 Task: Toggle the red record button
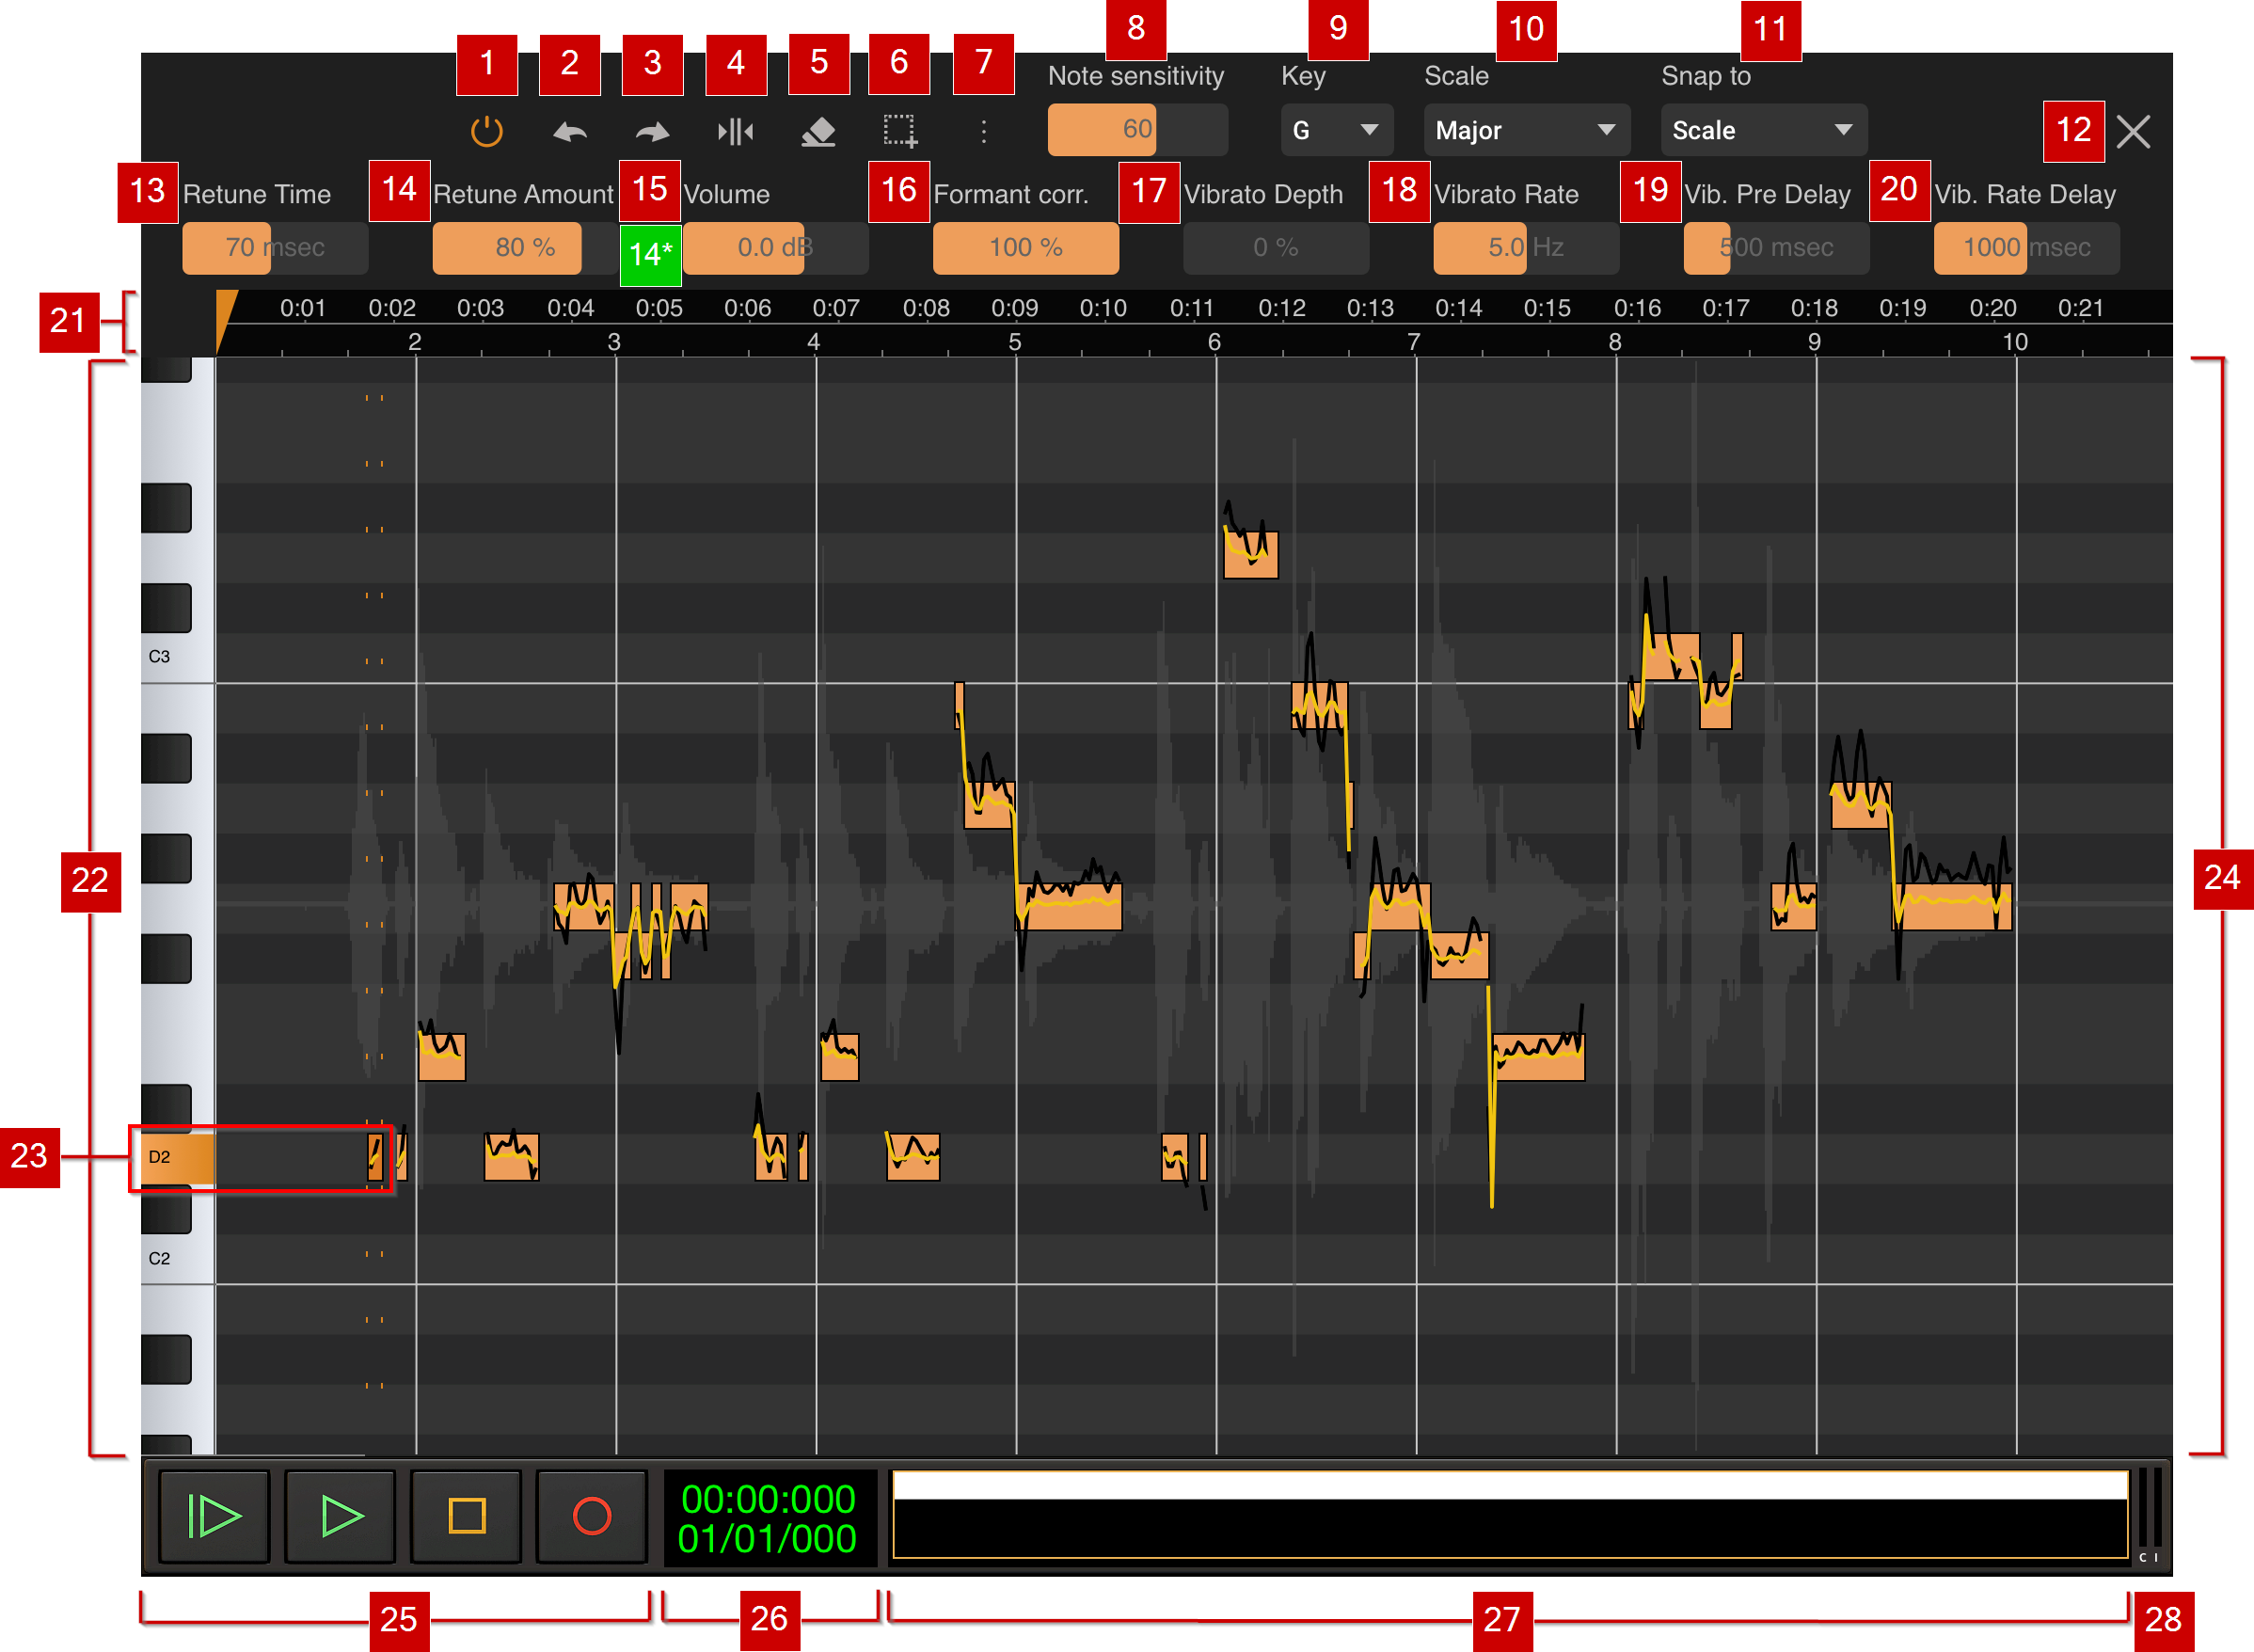(x=591, y=1516)
